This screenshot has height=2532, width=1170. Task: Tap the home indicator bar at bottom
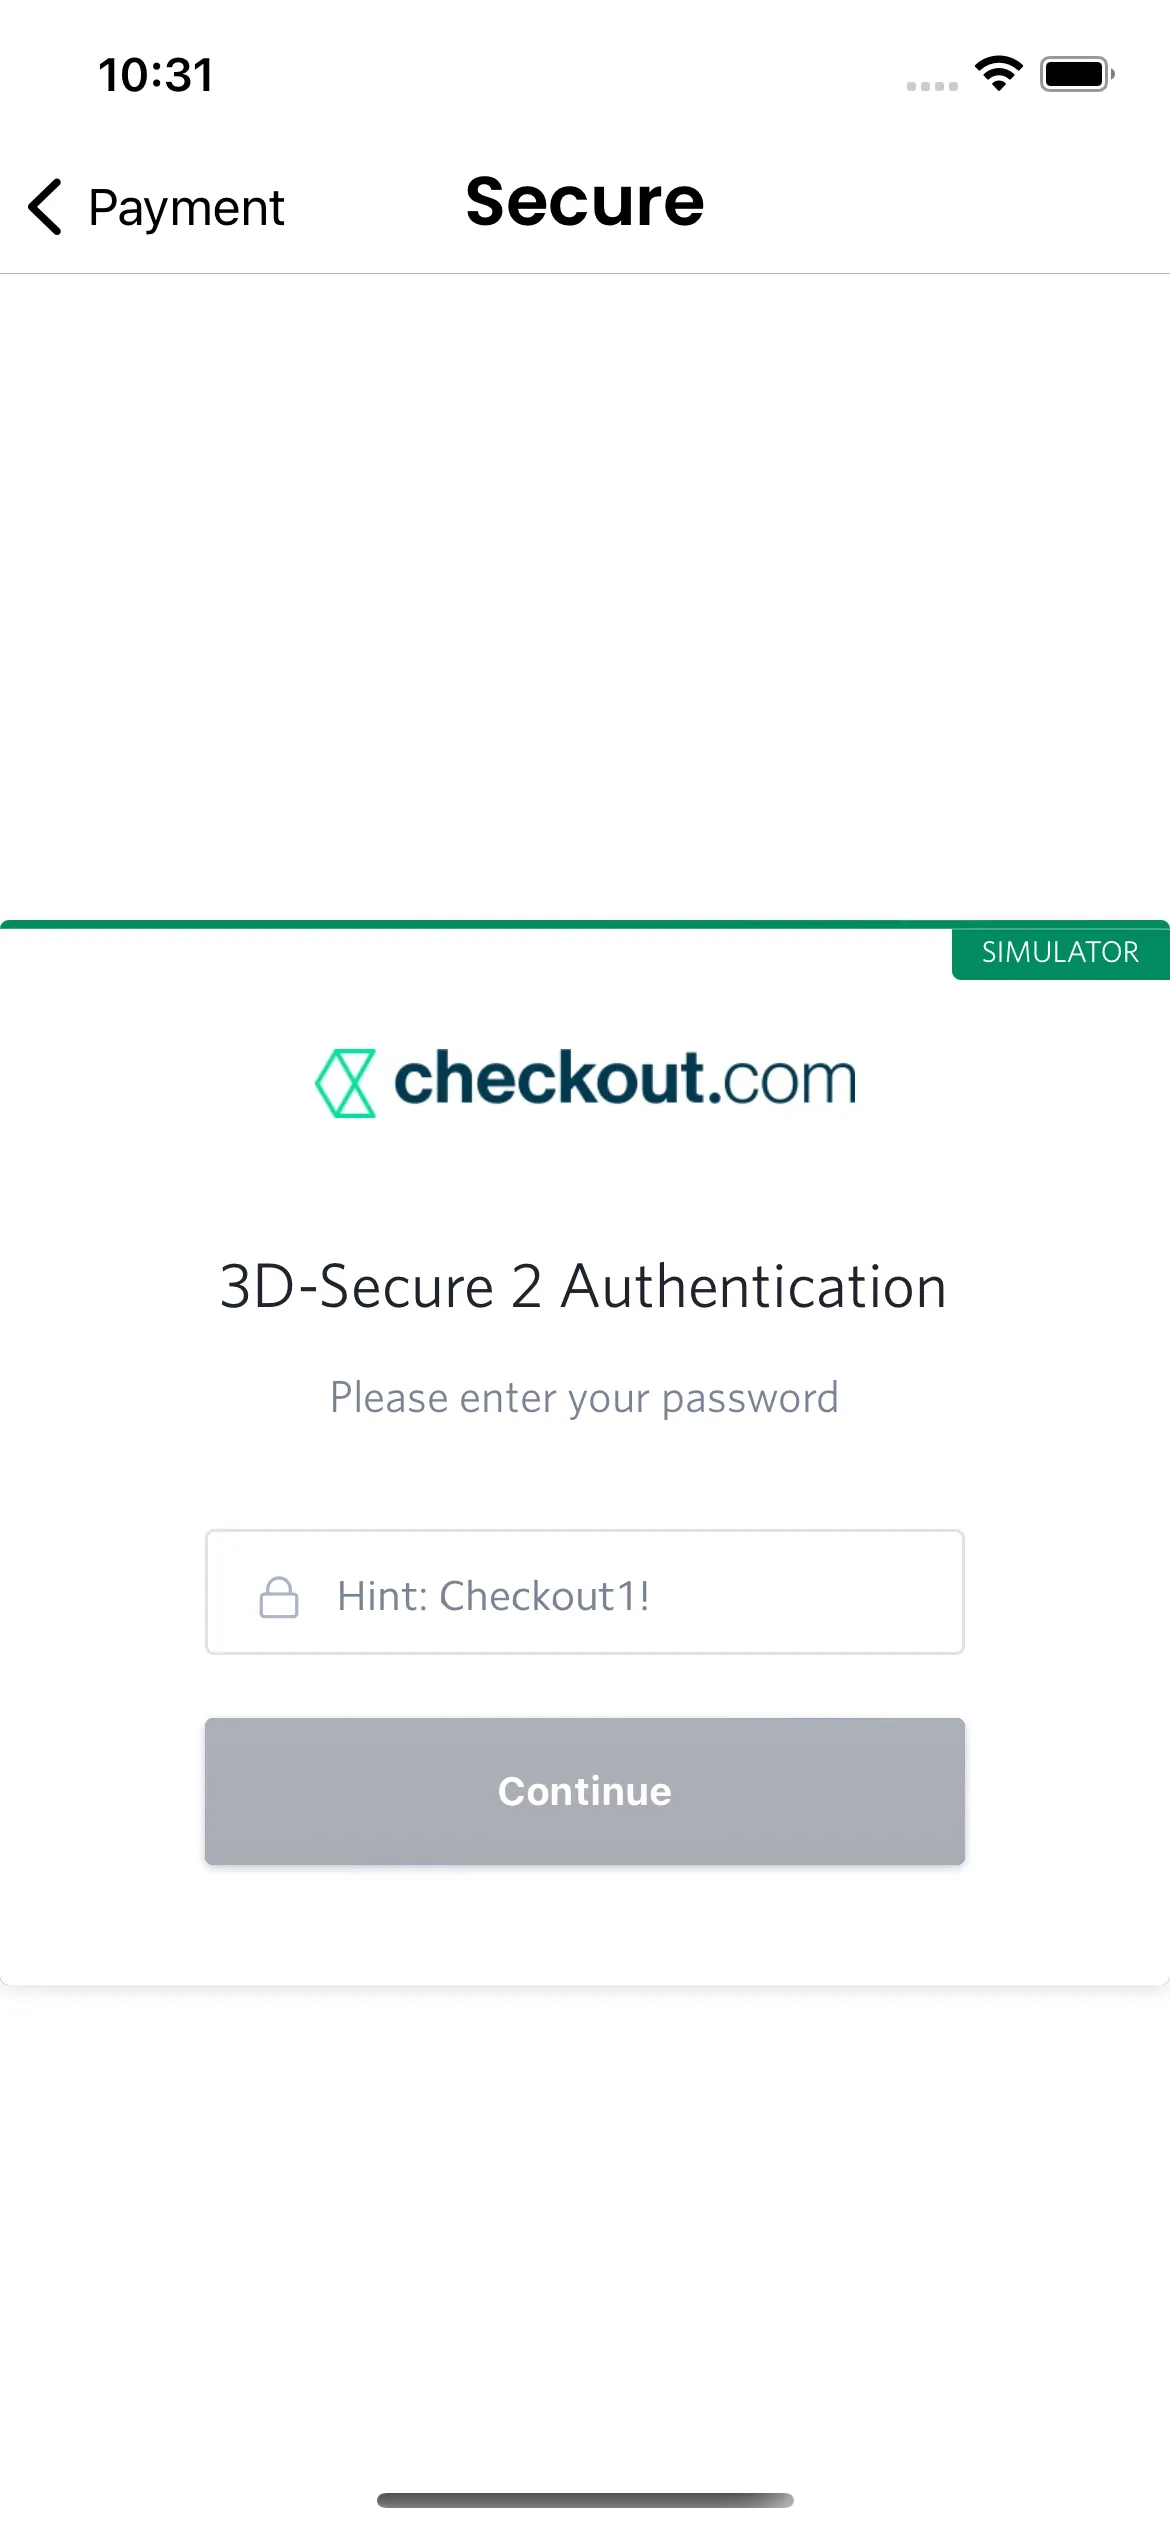coord(585,2500)
